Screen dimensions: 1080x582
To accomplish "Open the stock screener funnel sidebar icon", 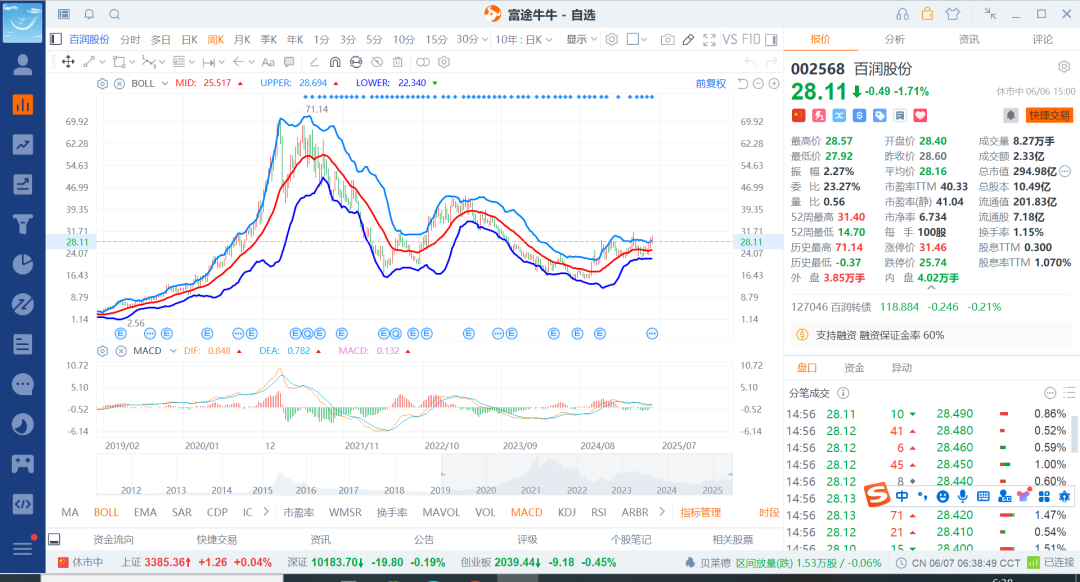I will click(23, 225).
